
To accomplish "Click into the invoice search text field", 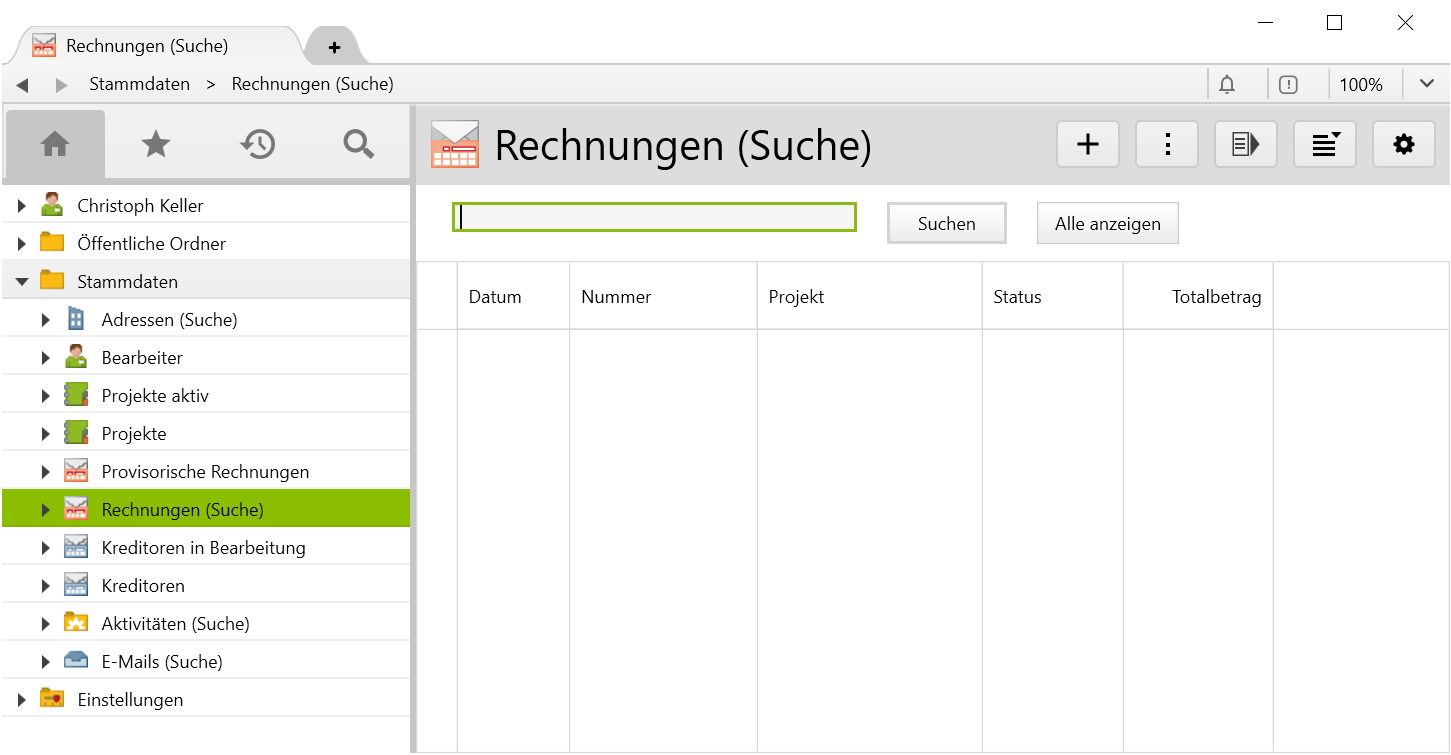I will click(654, 217).
